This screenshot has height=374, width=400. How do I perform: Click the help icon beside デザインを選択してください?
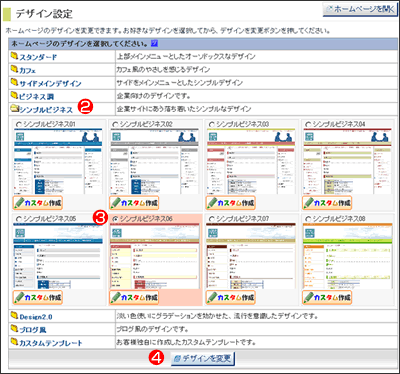[154, 43]
